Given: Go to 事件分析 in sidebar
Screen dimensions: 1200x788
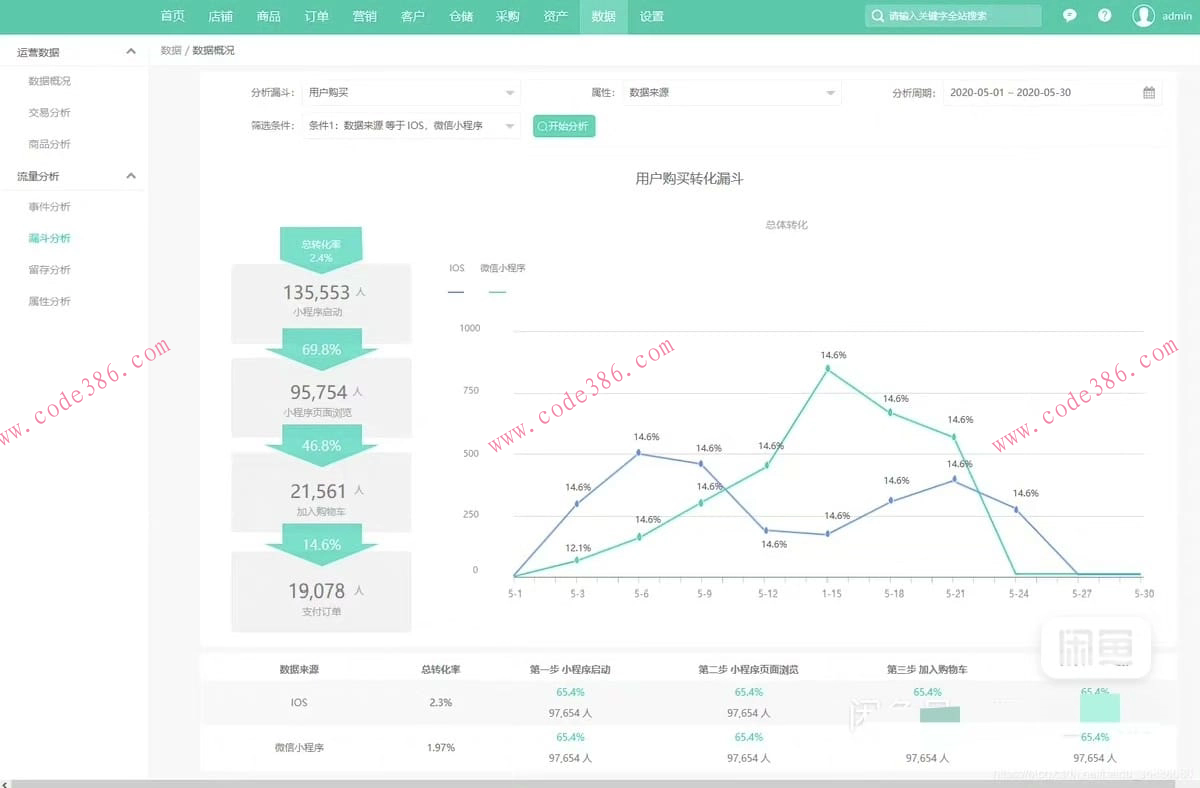Looking at the screenshot, I should [x=49, y=207].
